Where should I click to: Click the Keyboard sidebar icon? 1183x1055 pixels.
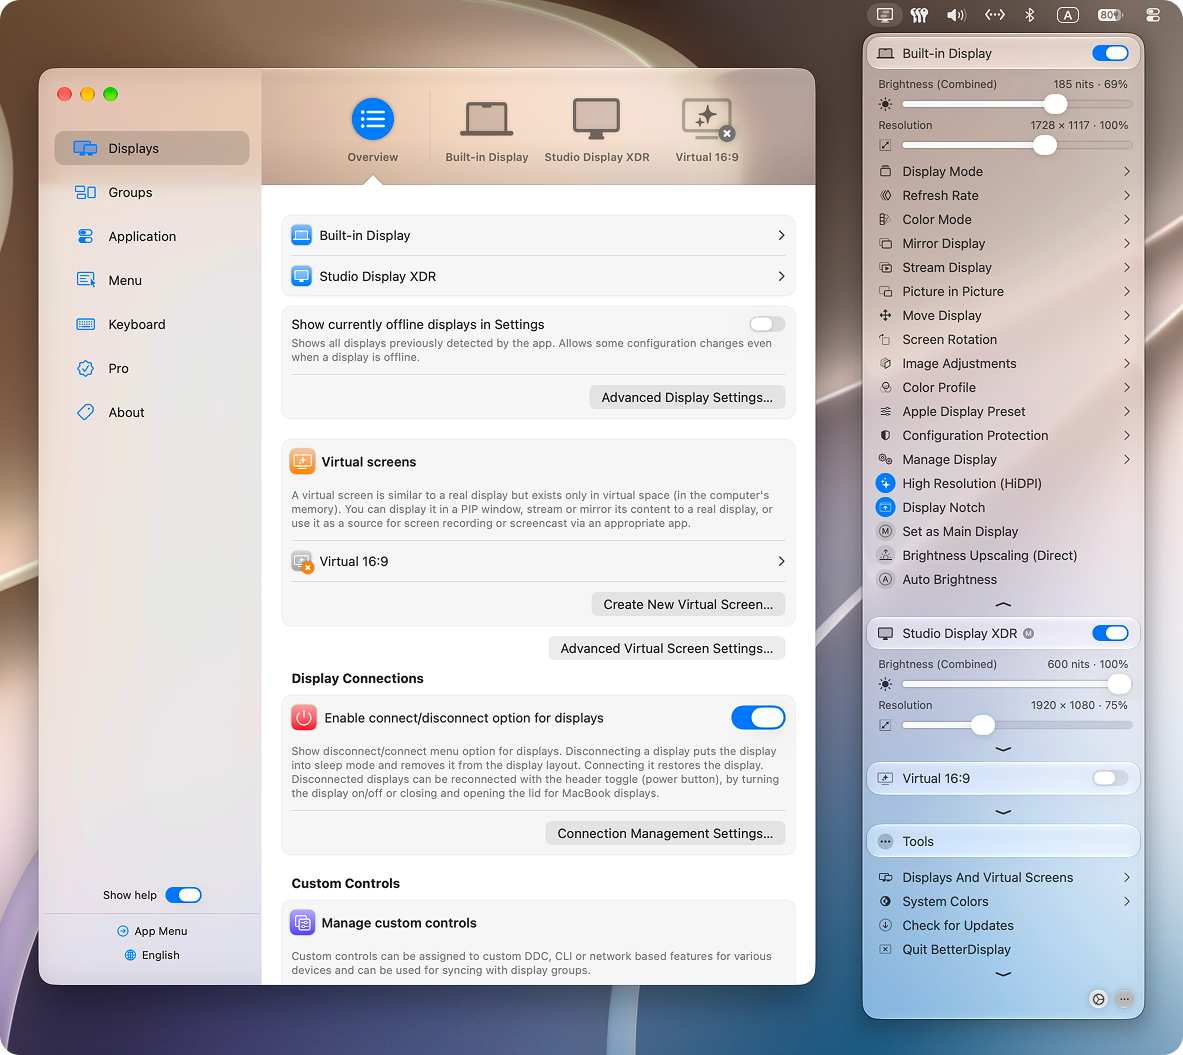tap(85, 324)
